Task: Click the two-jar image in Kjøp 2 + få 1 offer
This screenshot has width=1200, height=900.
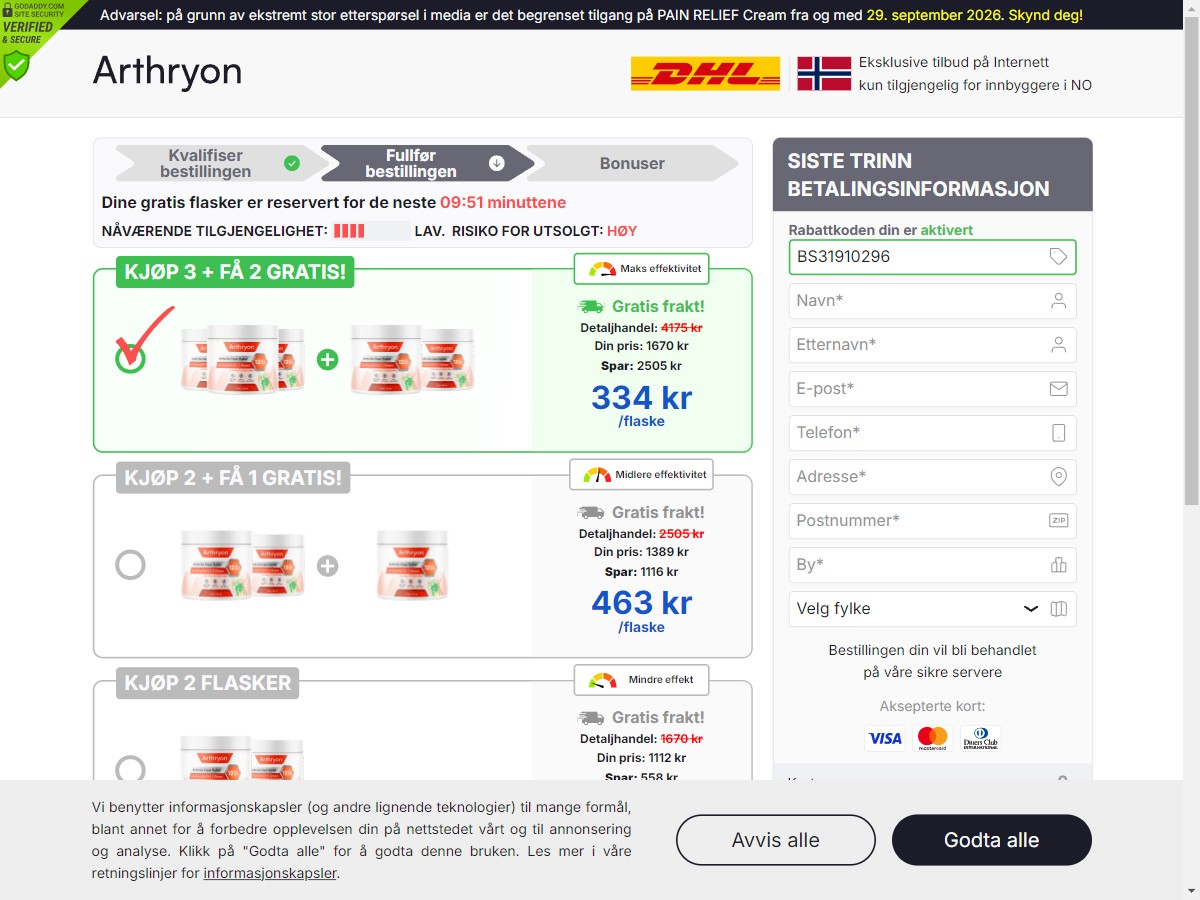Action: point(242,565)
